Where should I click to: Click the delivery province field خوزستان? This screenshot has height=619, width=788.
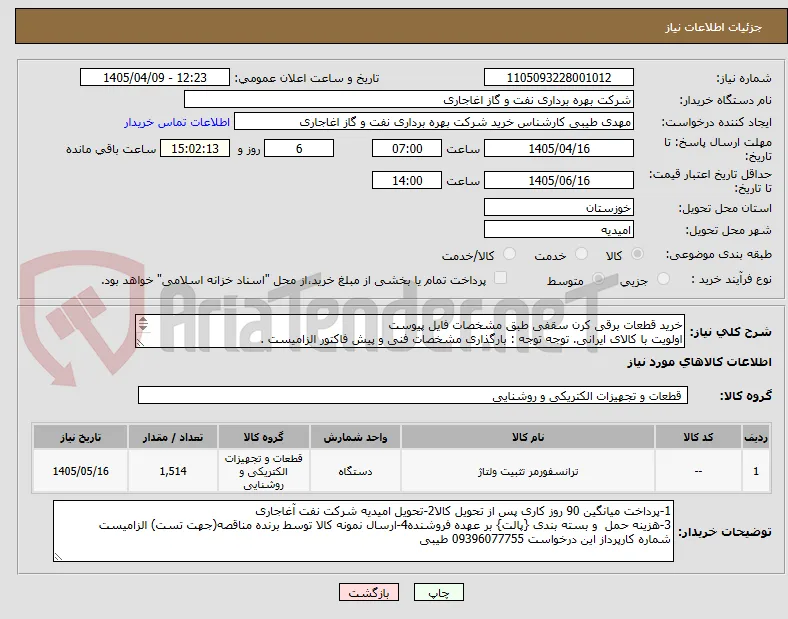tap(559, 208)
